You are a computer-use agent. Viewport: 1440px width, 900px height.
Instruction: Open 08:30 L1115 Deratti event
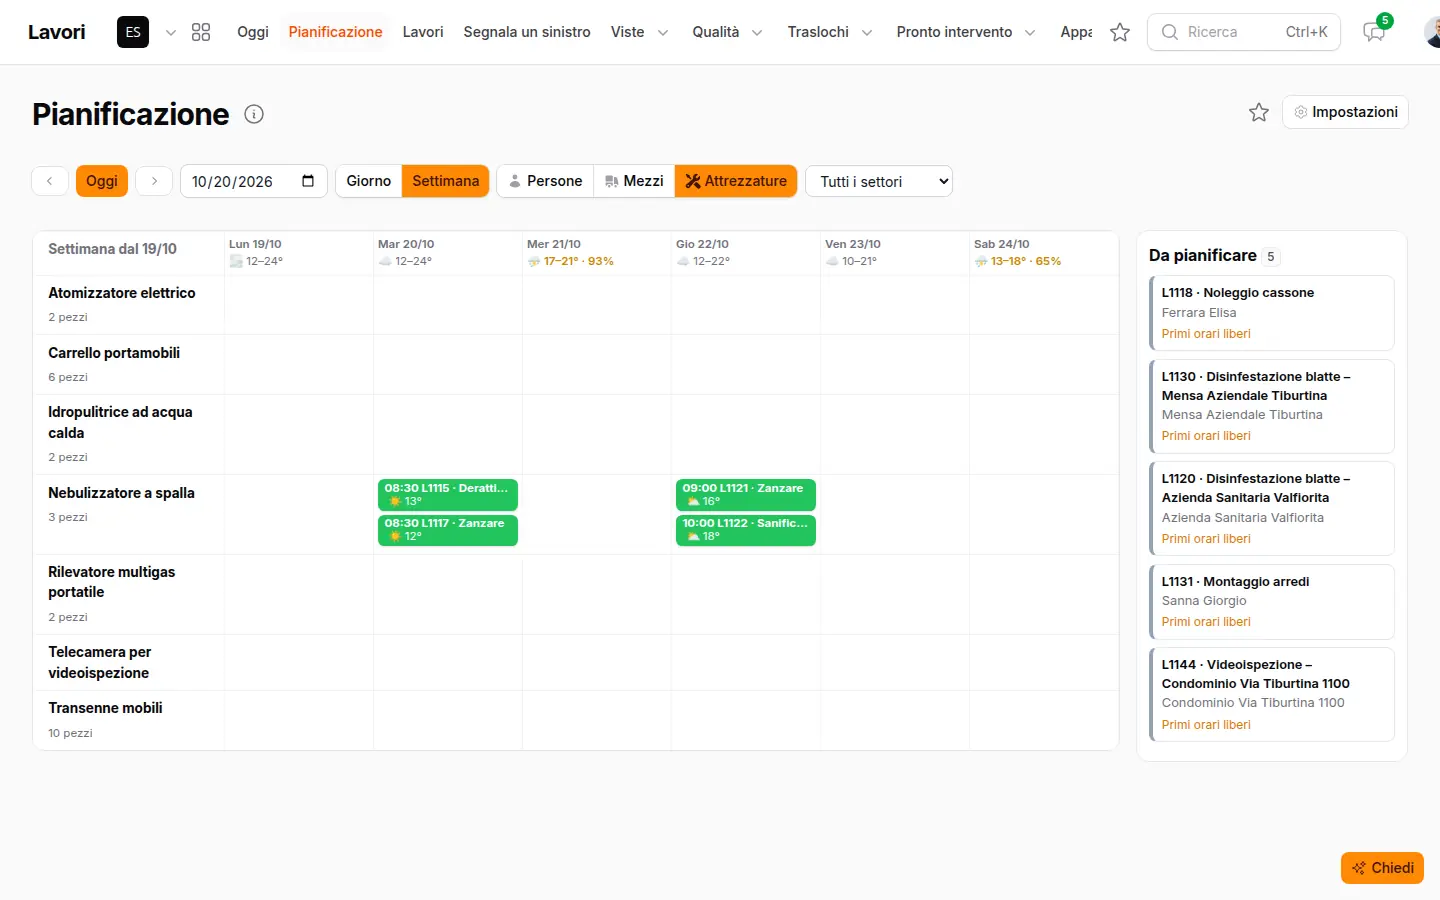[x=448, y=495]
